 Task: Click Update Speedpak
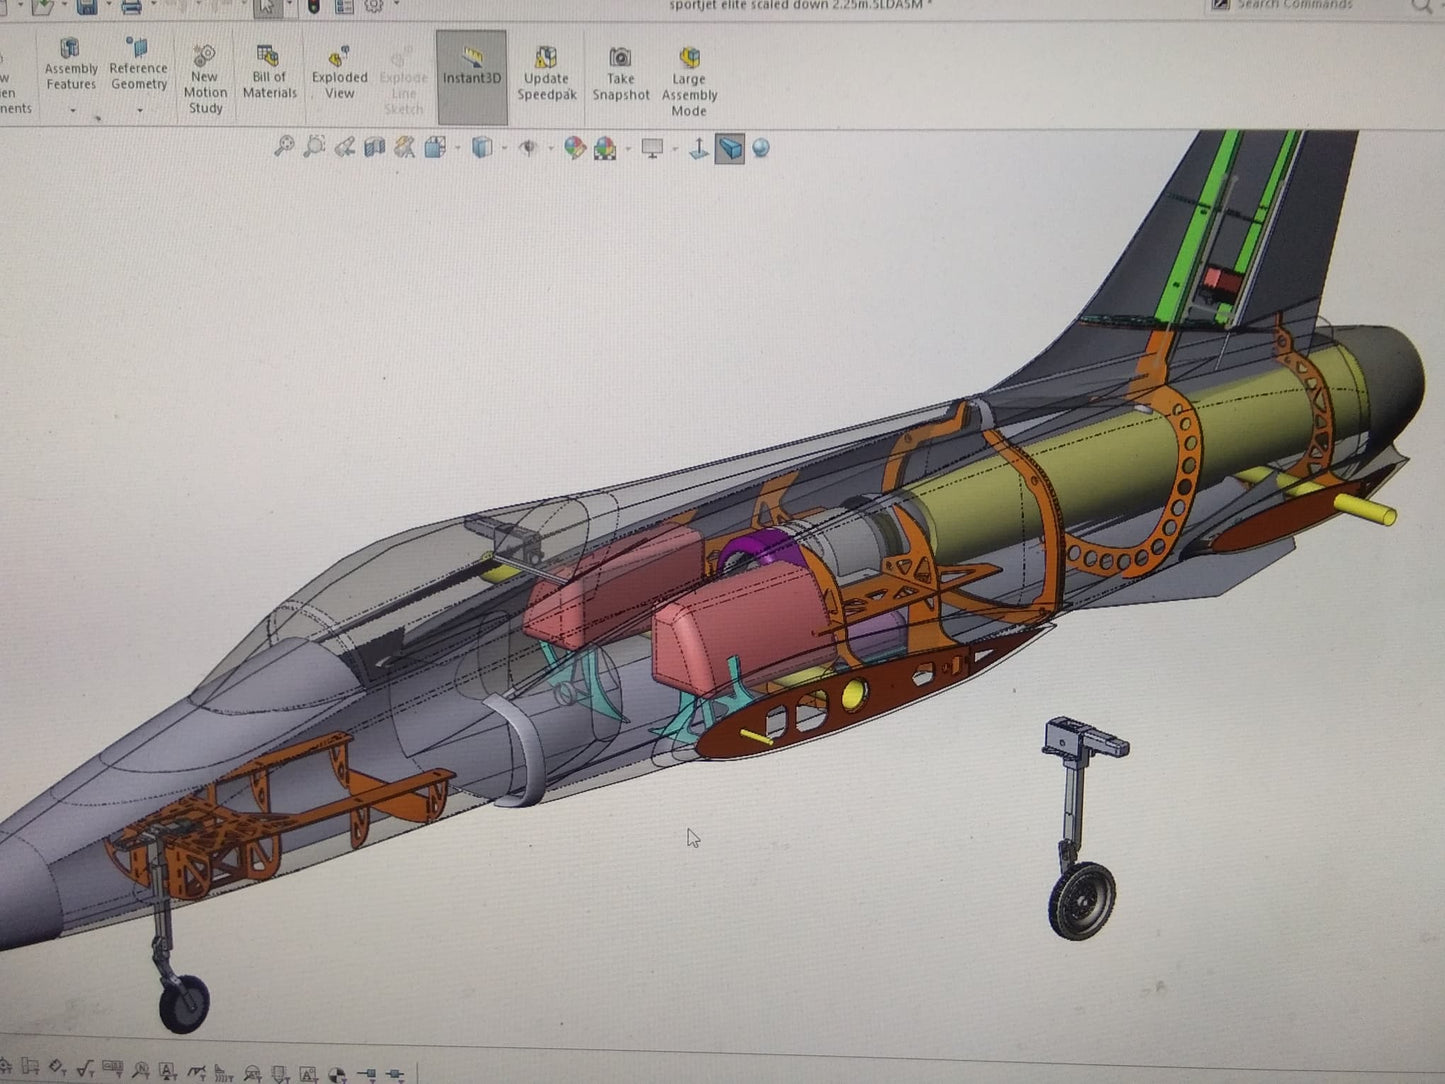pos(546,73)
